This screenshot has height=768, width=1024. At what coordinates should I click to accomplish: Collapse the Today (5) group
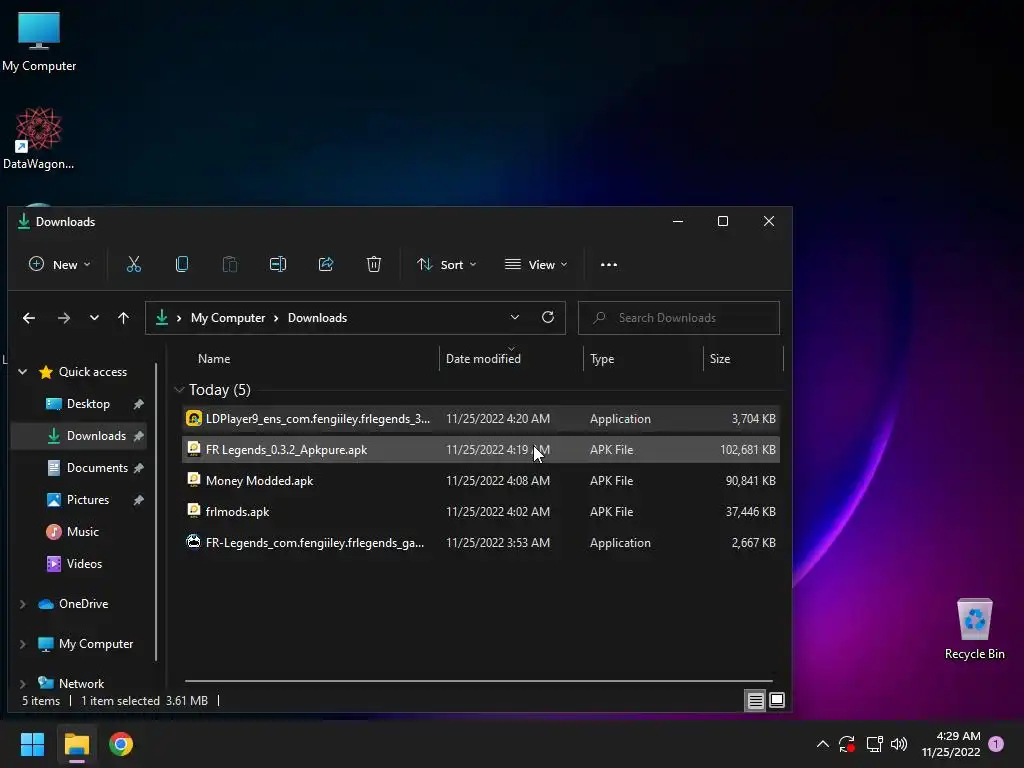[x=179, y=390]
